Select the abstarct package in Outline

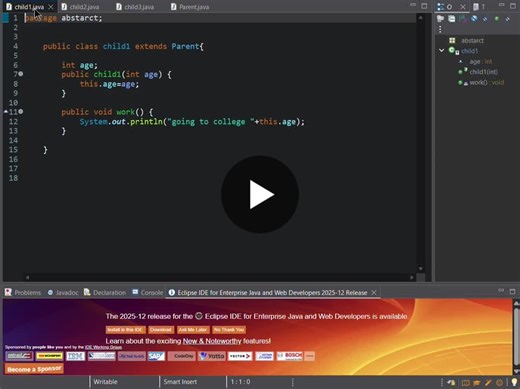[472, 41]
